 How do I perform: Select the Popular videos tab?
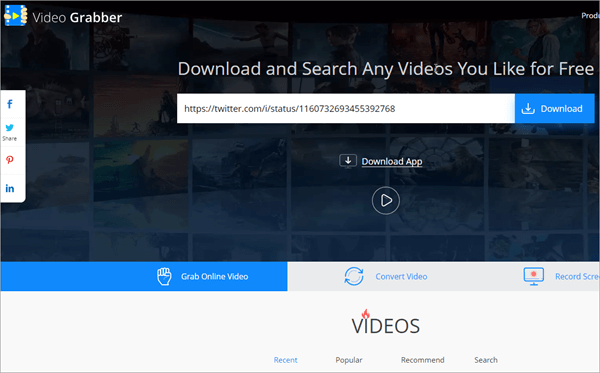(x=349, y=360)
